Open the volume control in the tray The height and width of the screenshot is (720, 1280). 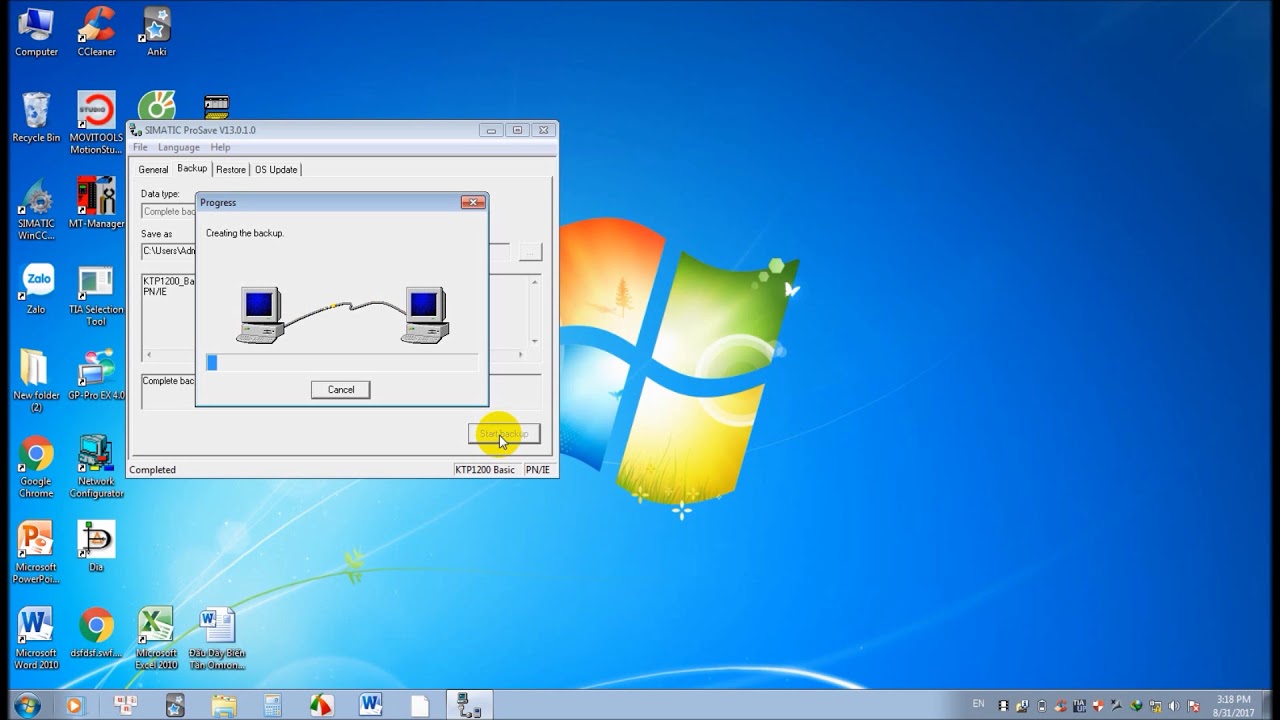pyautogui.click(x=1175, y=706)
